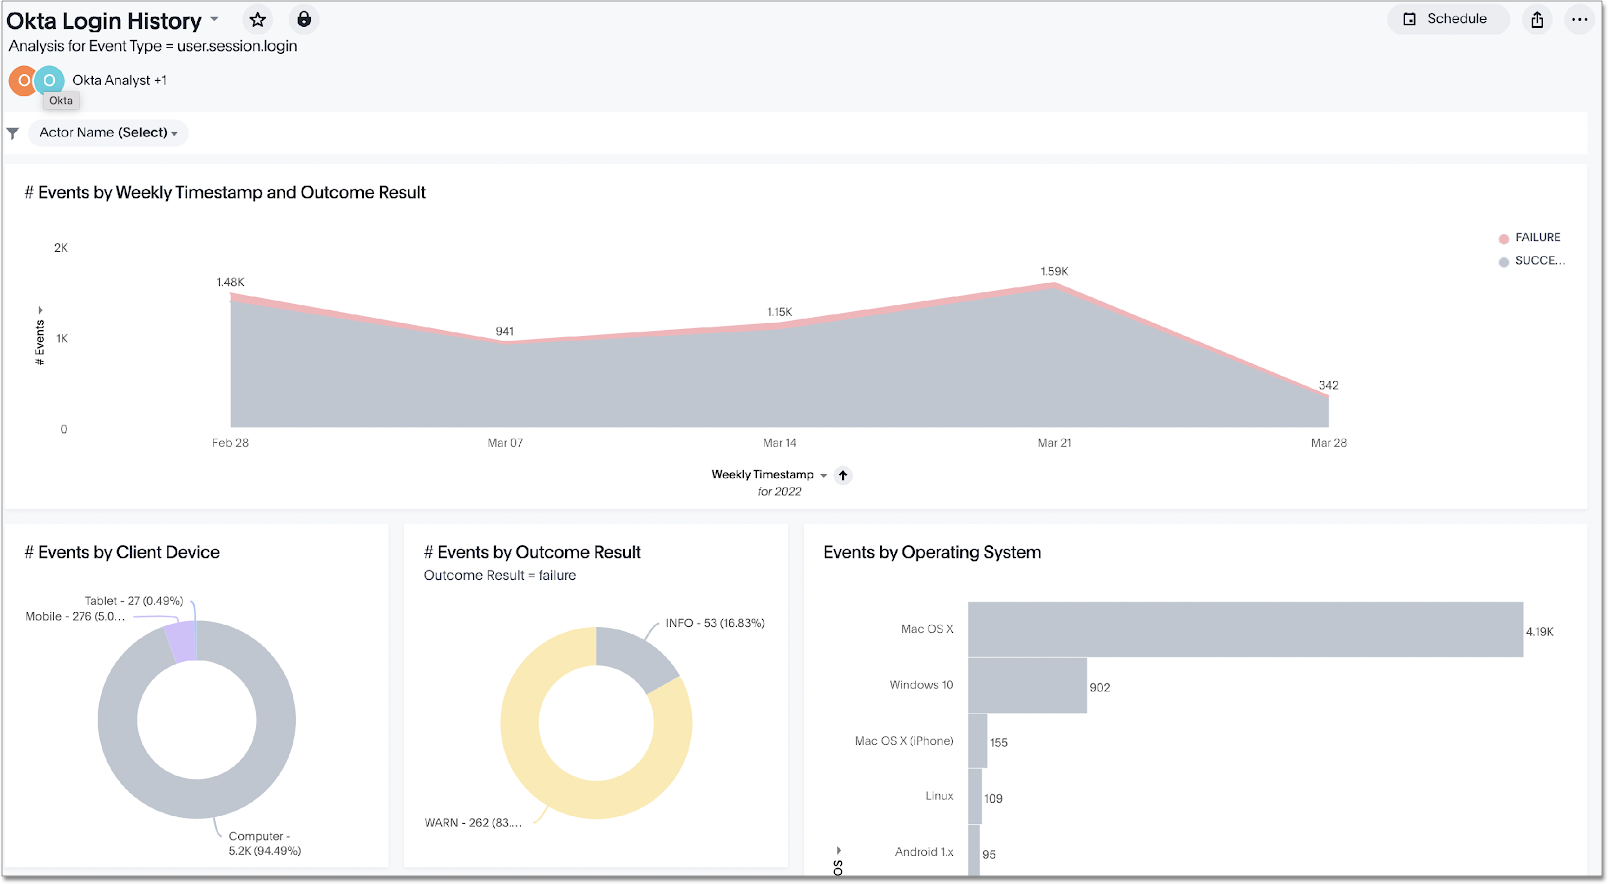
Task: Click the 1.59K data label on chart
Action: (x=1054, y=271)
